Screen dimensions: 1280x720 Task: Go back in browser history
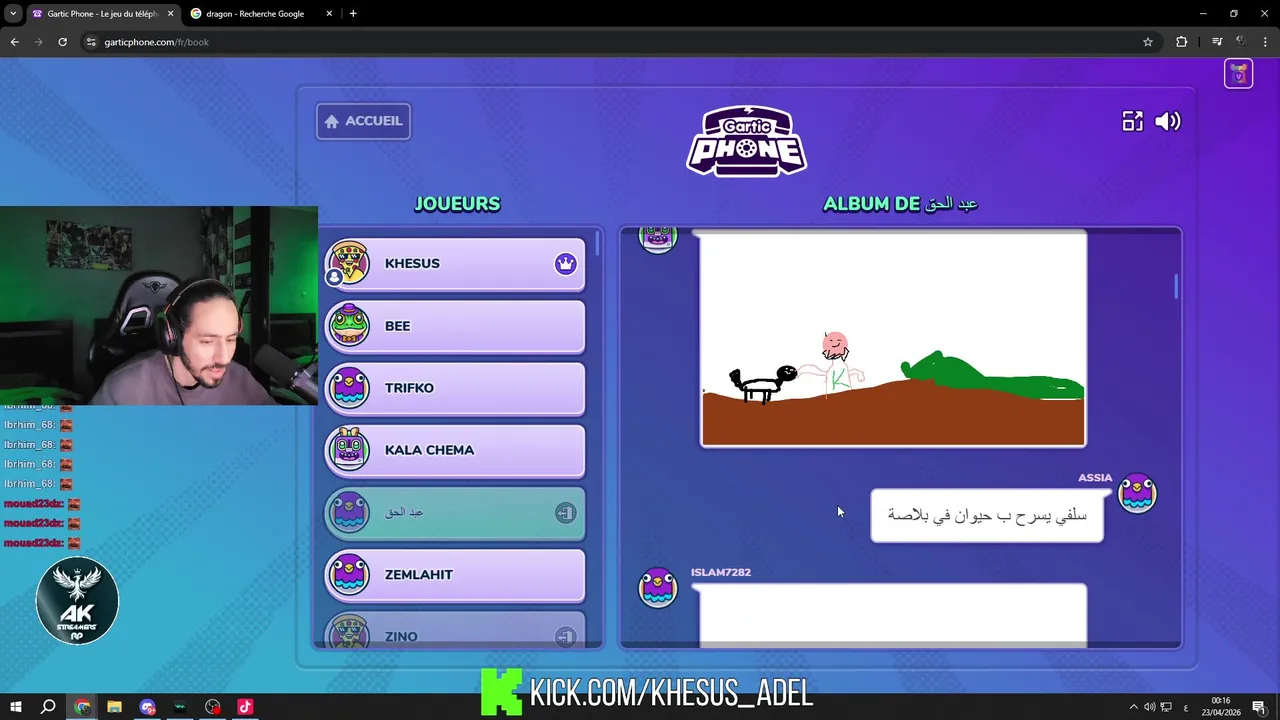coord(14,42)
